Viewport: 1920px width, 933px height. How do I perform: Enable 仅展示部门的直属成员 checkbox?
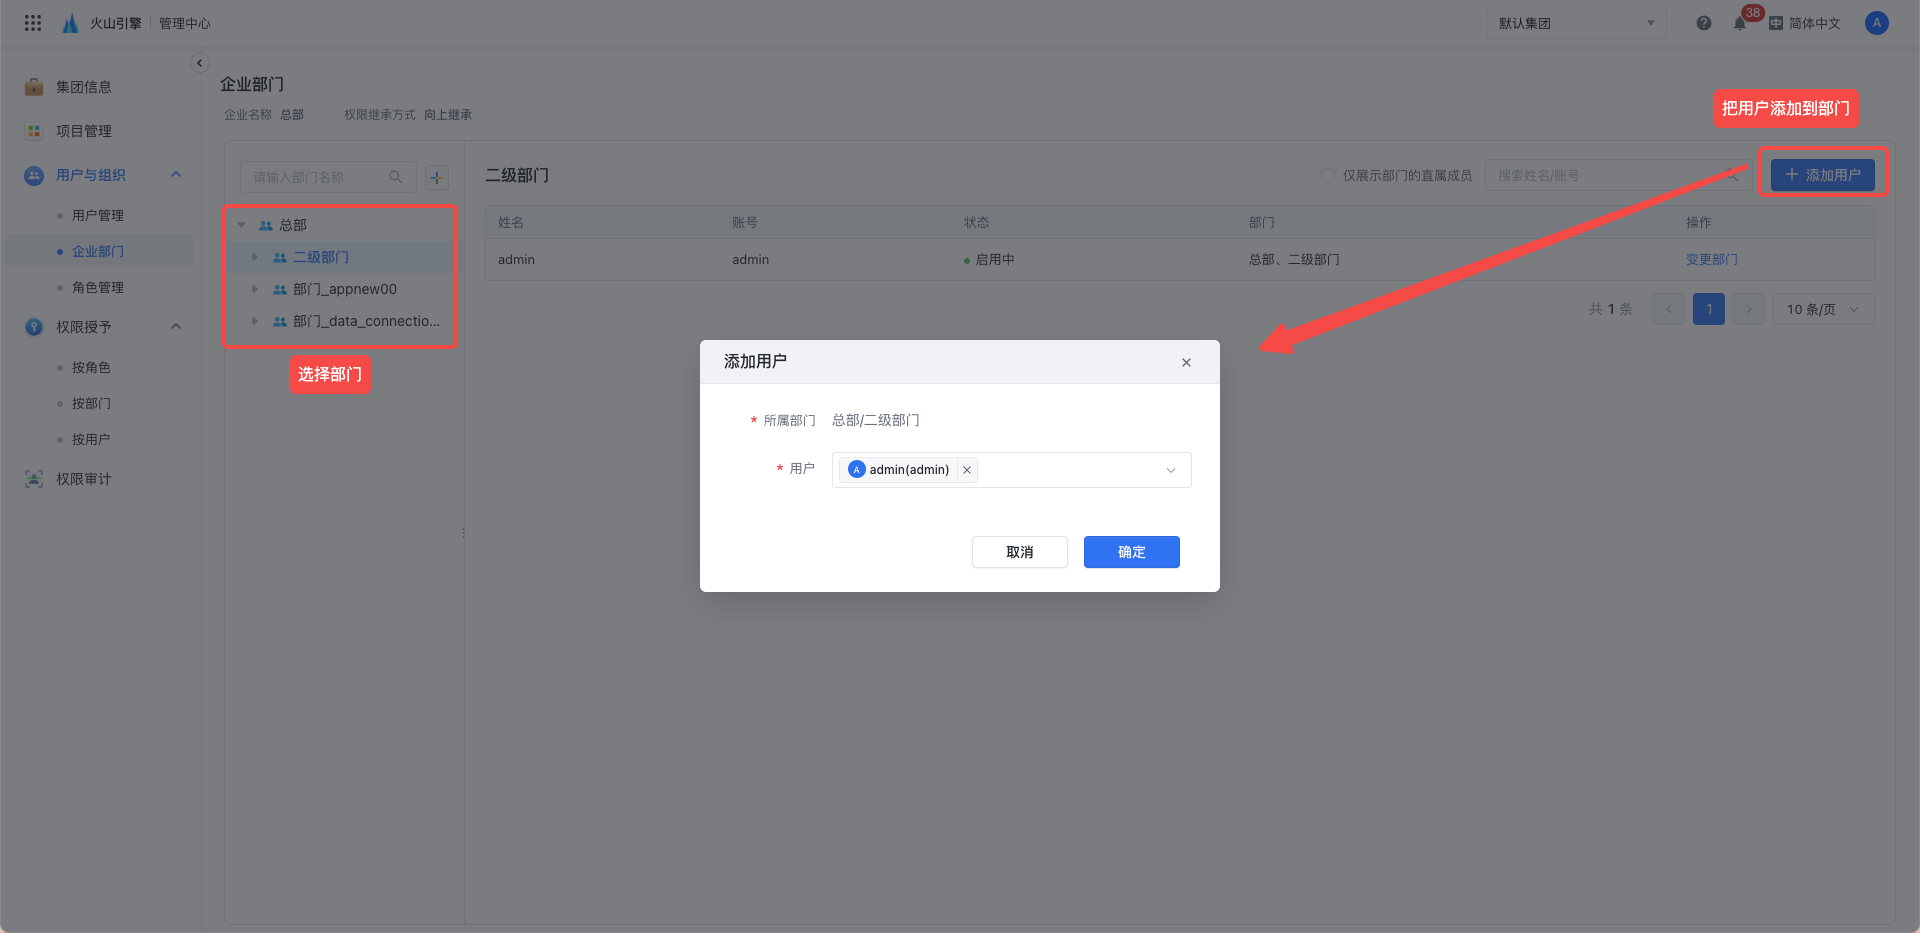pyautogui.click(x=1328, y=175)
